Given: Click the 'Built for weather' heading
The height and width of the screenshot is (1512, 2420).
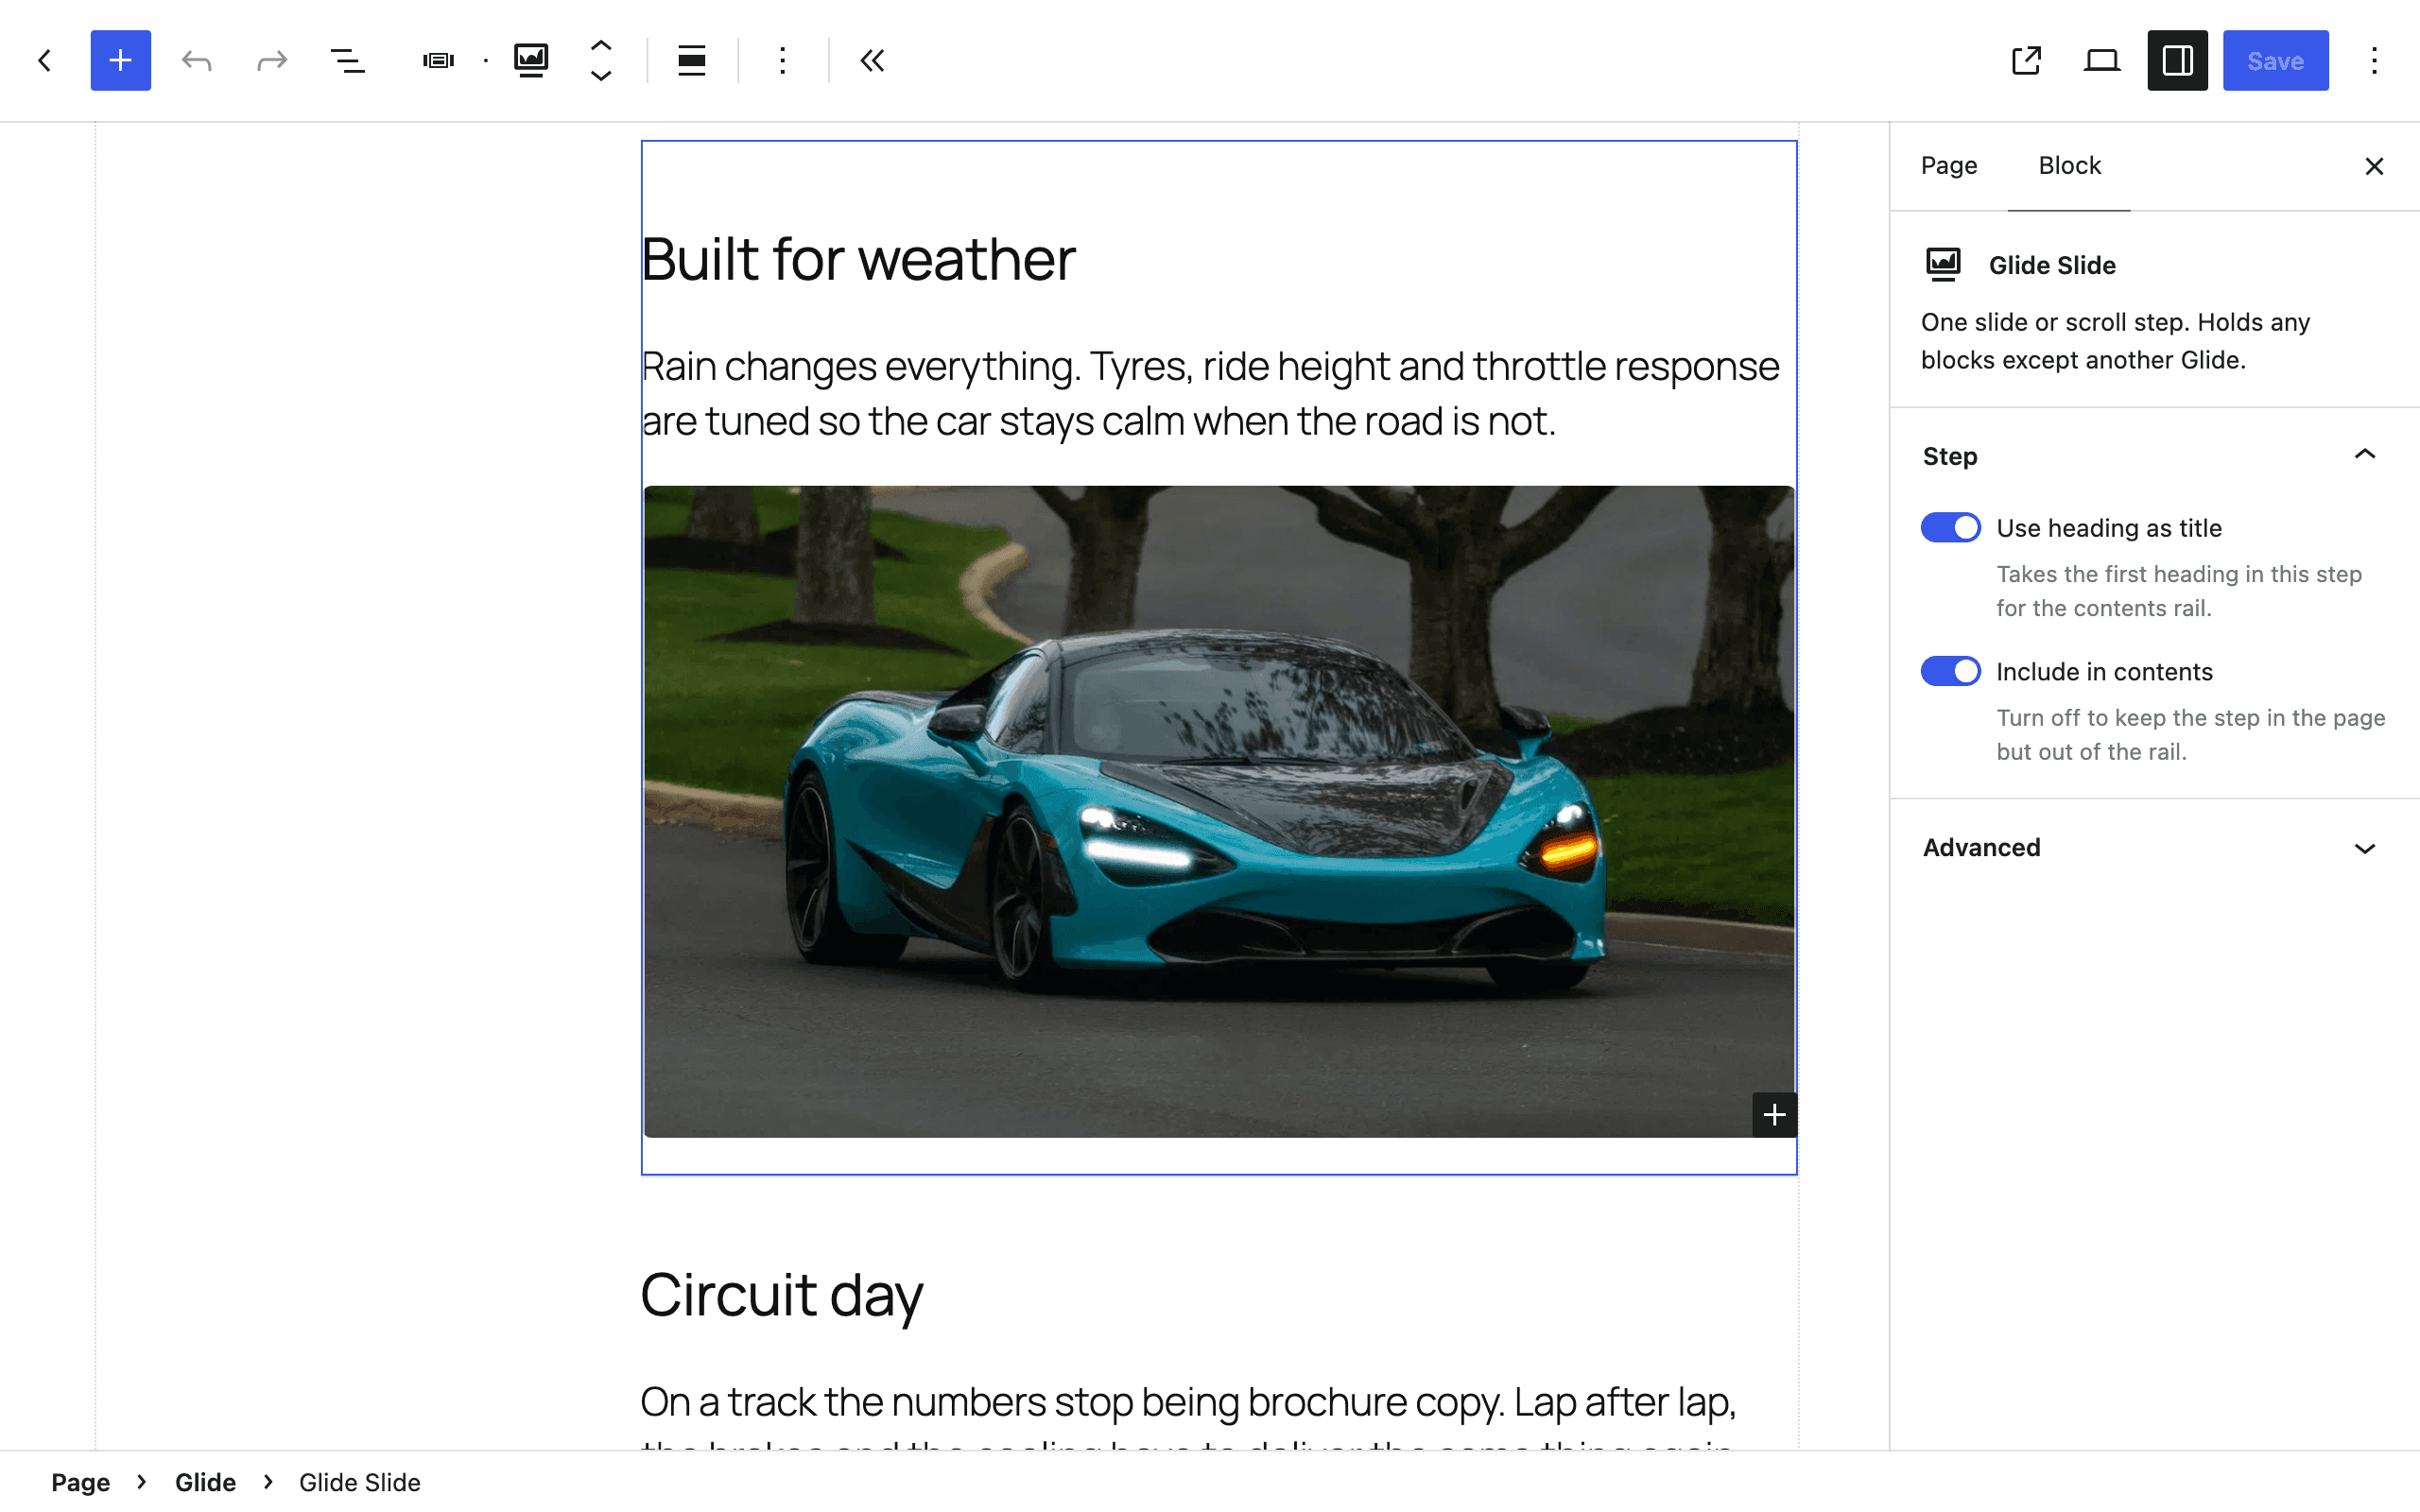Looking at the screenshot, I should (858, 259).
